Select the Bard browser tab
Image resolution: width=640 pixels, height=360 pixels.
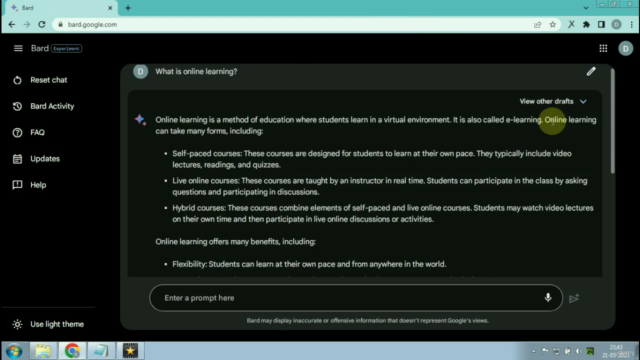pyautogui.click(x=61, y=8)
